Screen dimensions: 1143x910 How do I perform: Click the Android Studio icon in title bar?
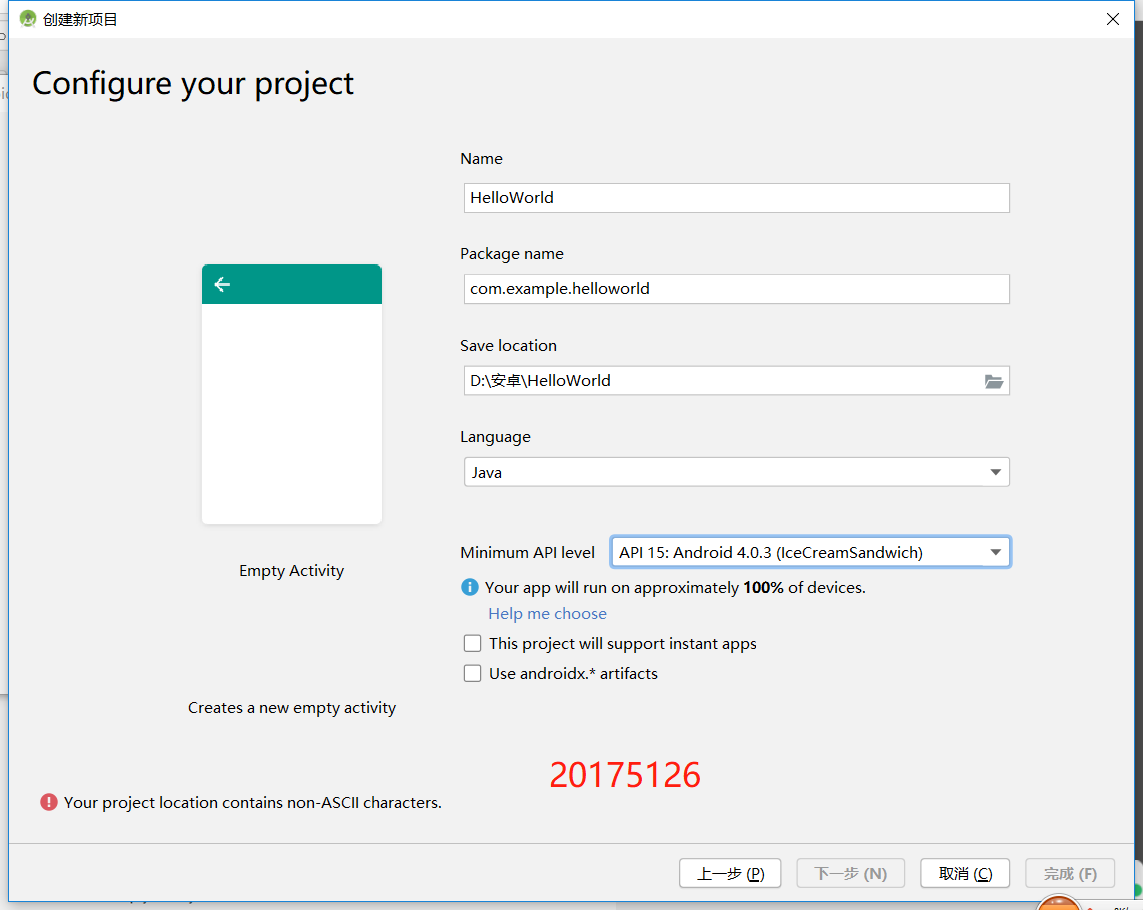(28, 19)
